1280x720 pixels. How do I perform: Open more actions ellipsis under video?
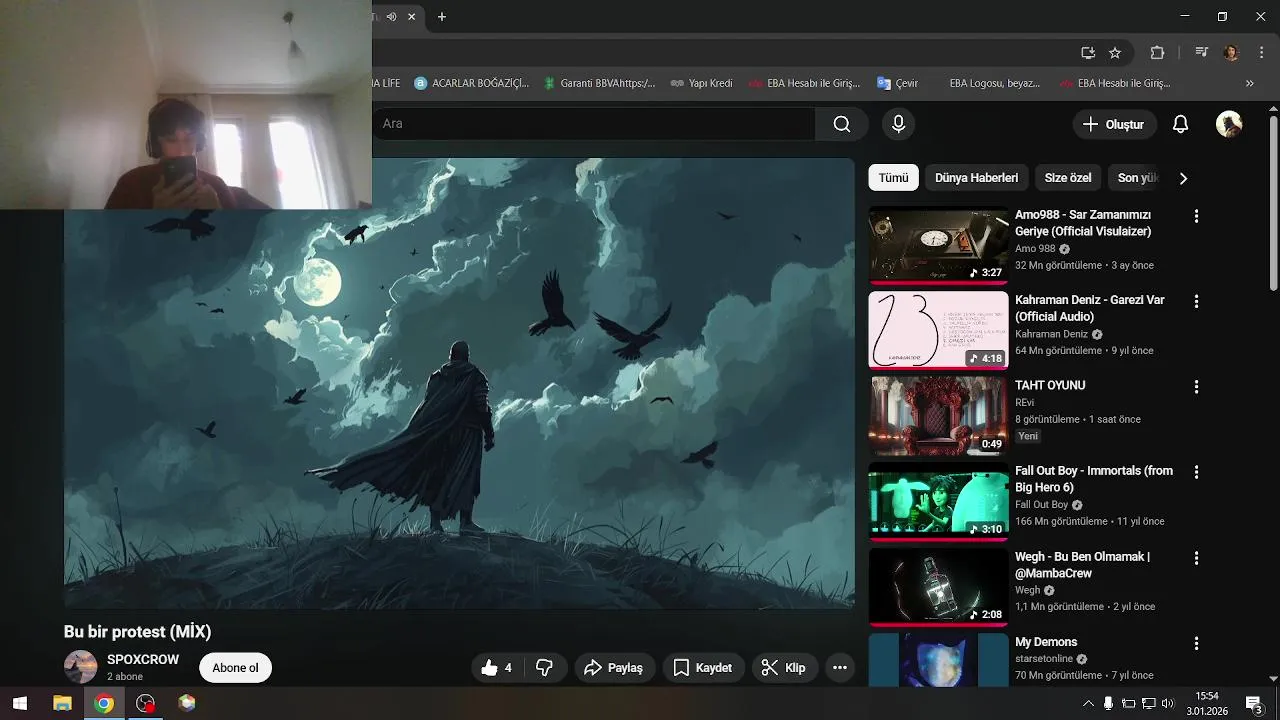(840, 668)
